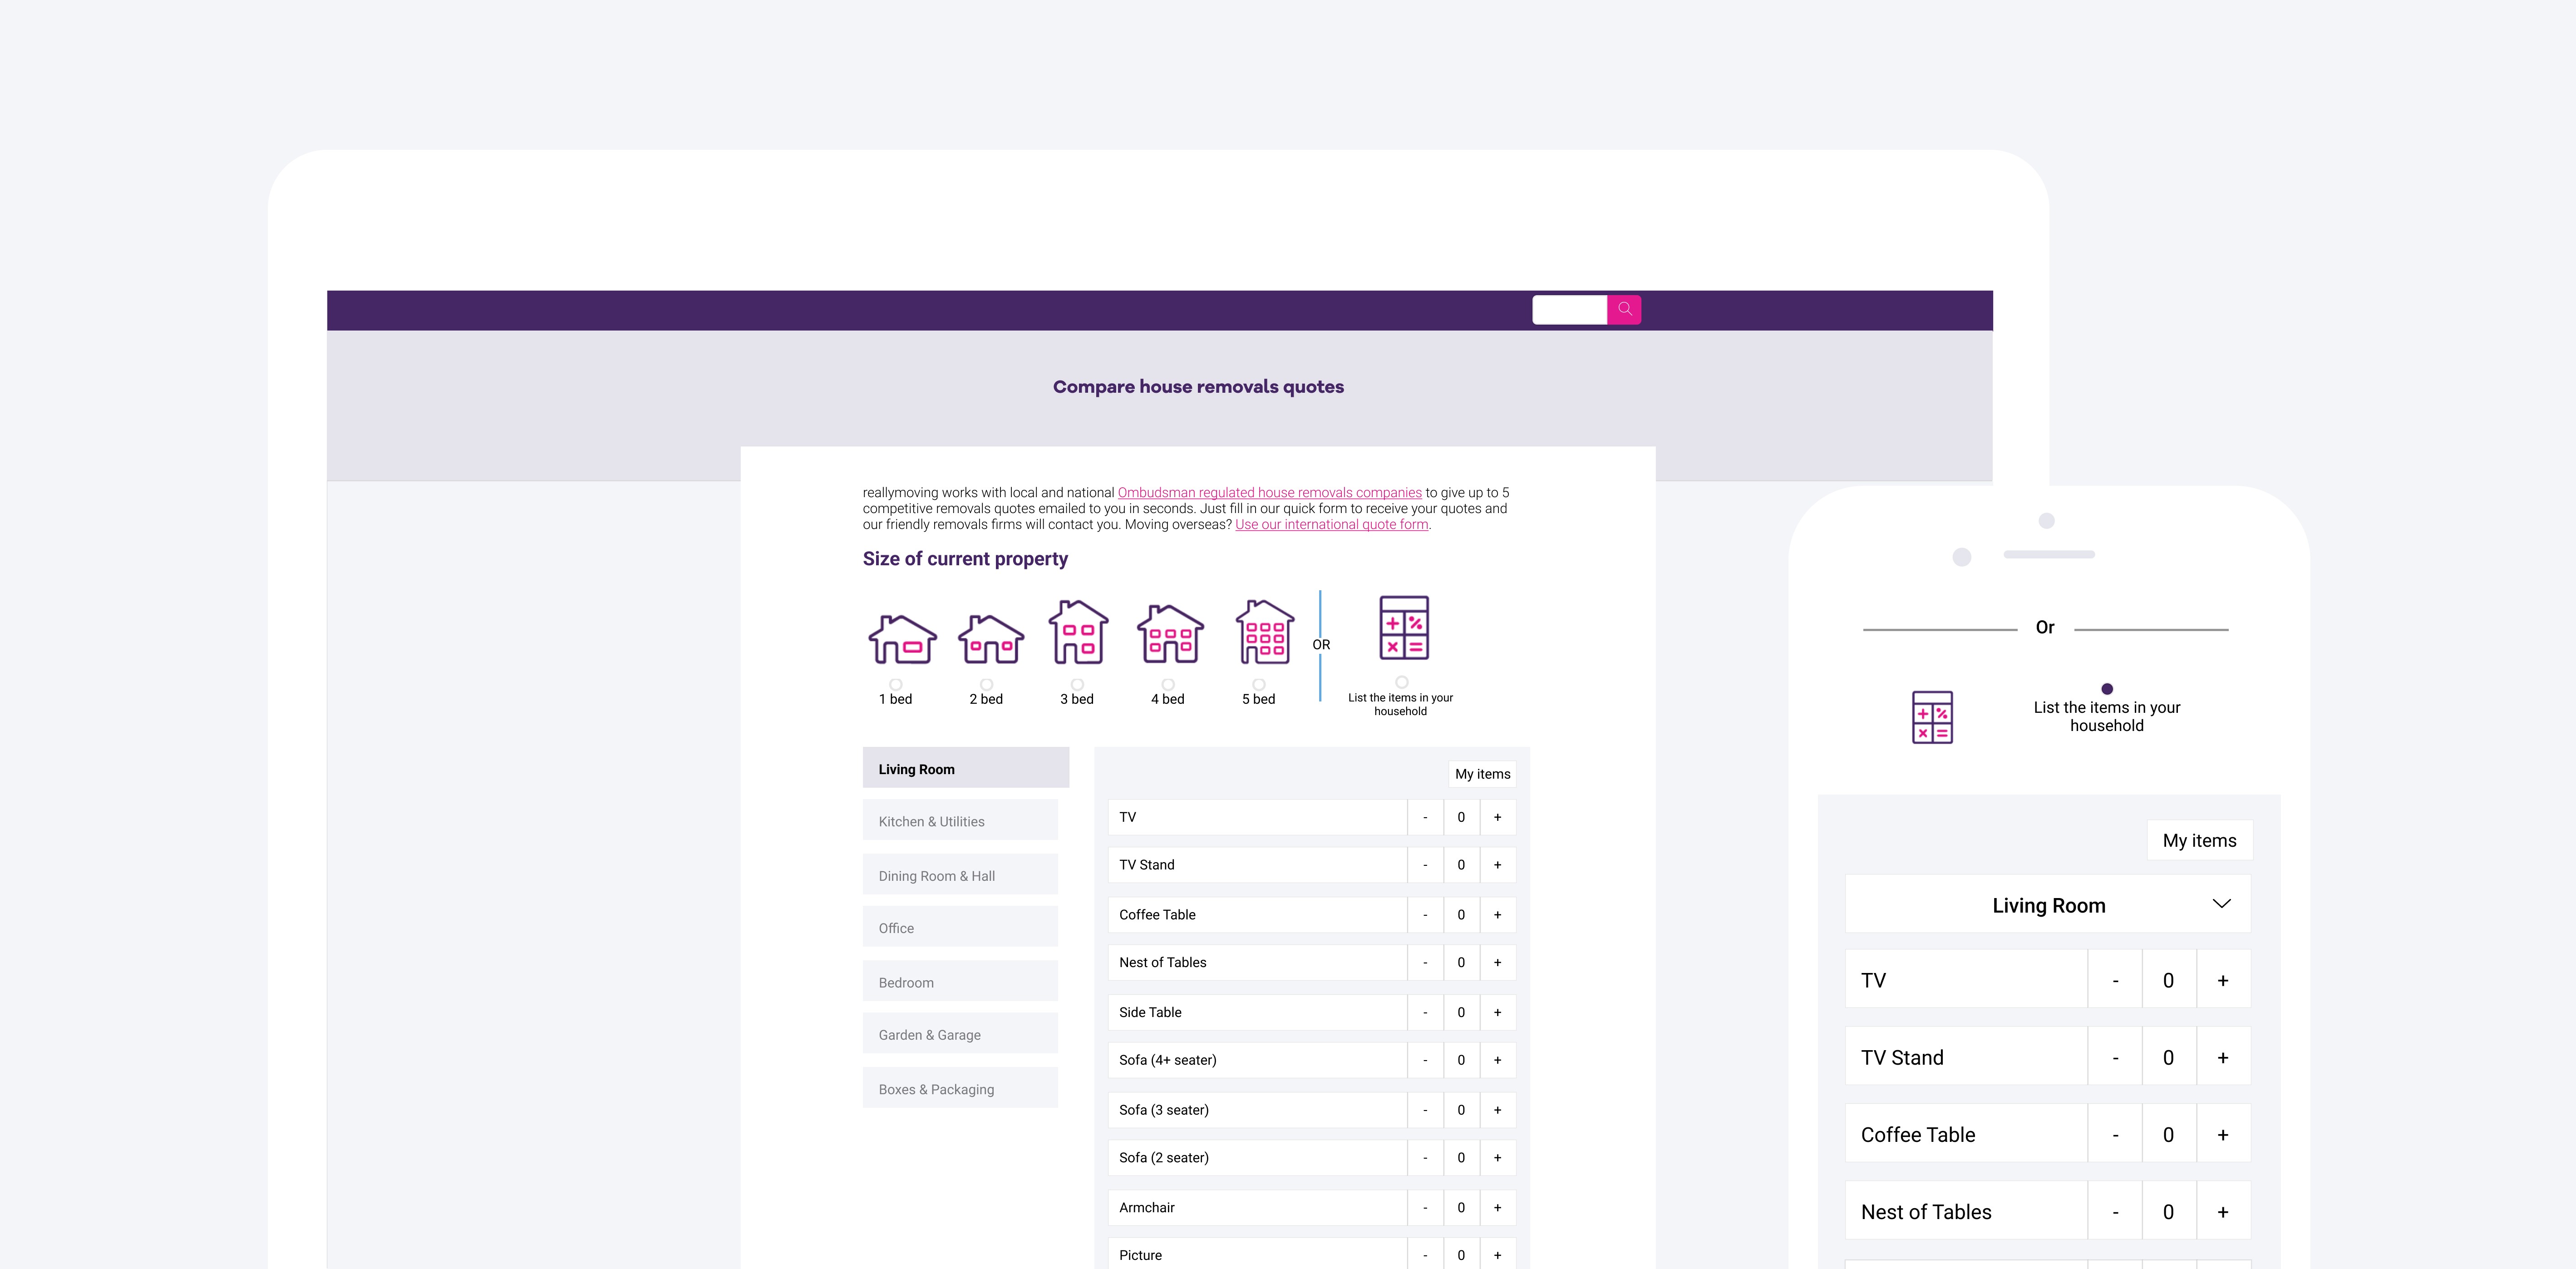This screenshot has width=2576, height=1269.
Task: Increase Armchair quantity
Action: click(1497, 1207)
